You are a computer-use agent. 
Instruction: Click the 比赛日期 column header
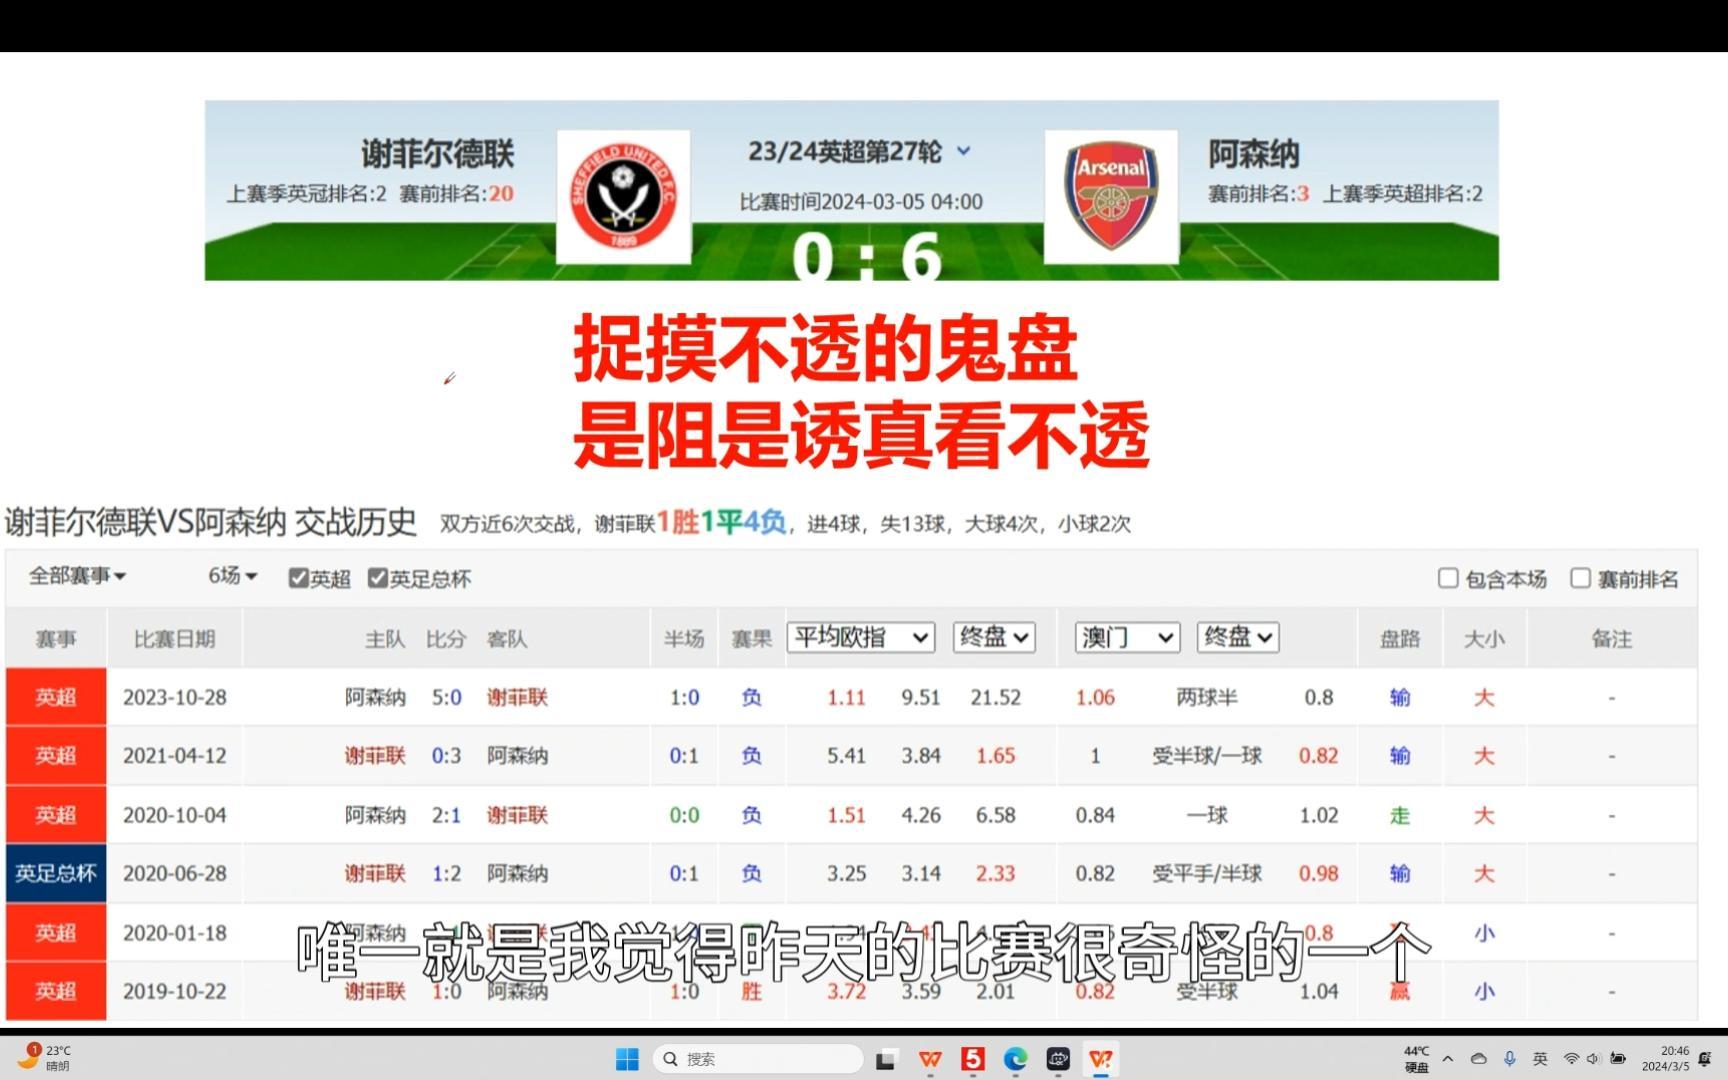click(175, 639)
